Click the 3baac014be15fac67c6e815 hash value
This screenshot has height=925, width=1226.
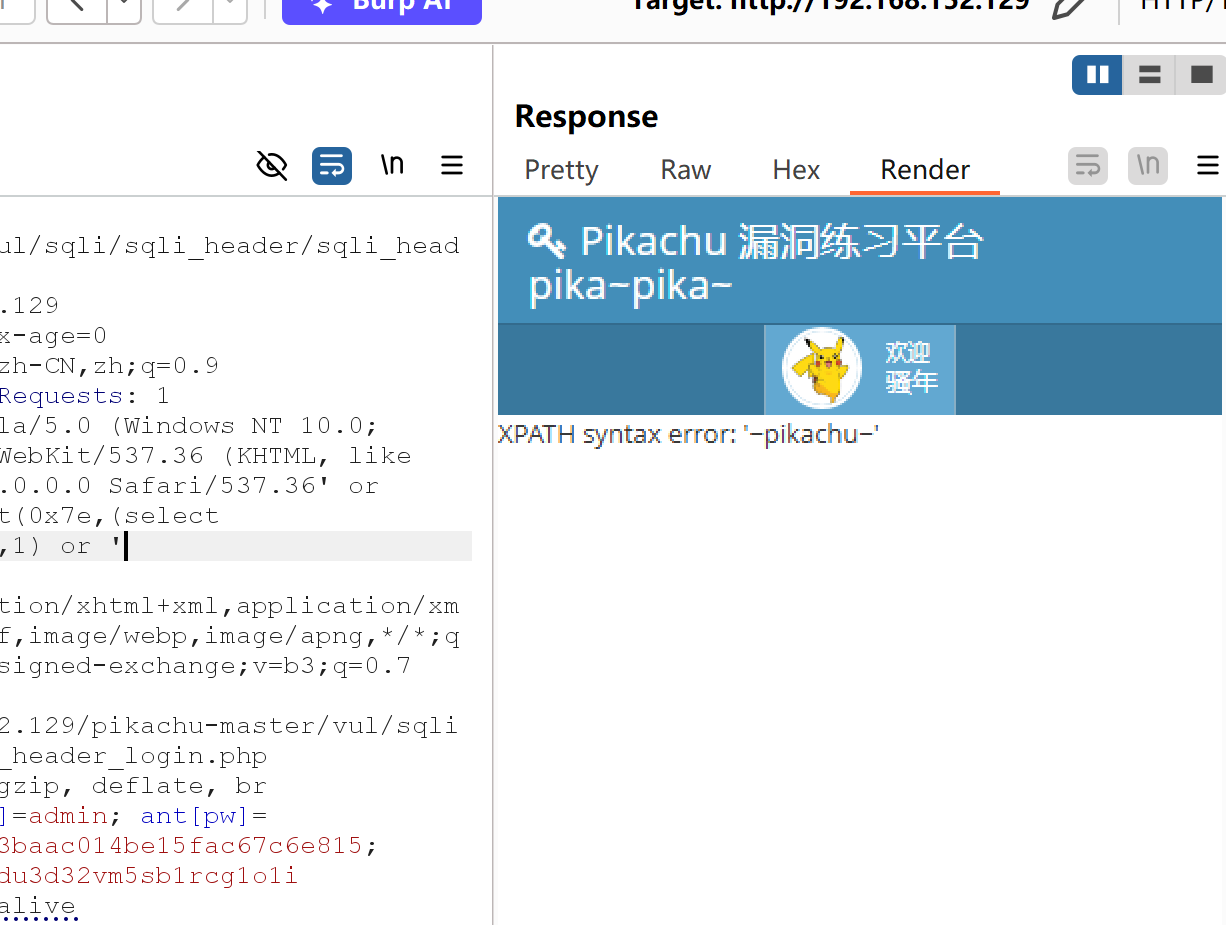click(181, 846)
